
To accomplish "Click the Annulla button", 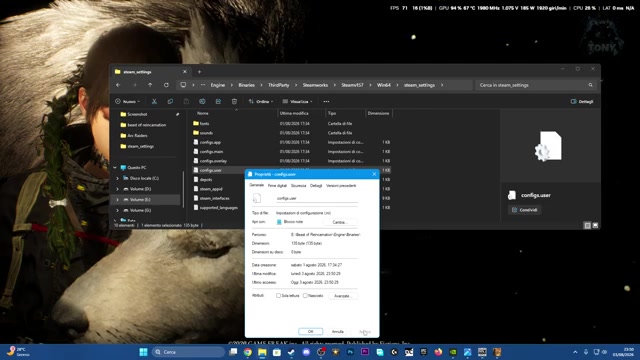I will 338,331.
